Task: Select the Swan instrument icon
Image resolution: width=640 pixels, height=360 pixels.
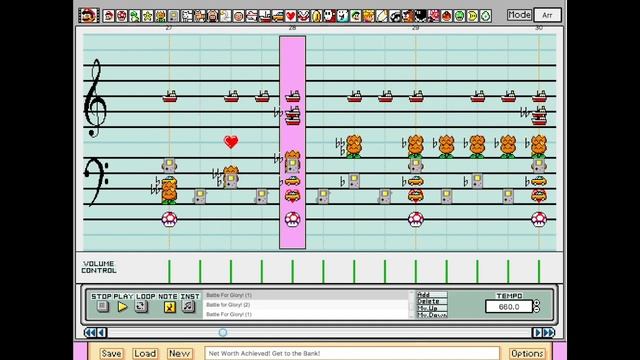Action: click(x=226, y=16)
